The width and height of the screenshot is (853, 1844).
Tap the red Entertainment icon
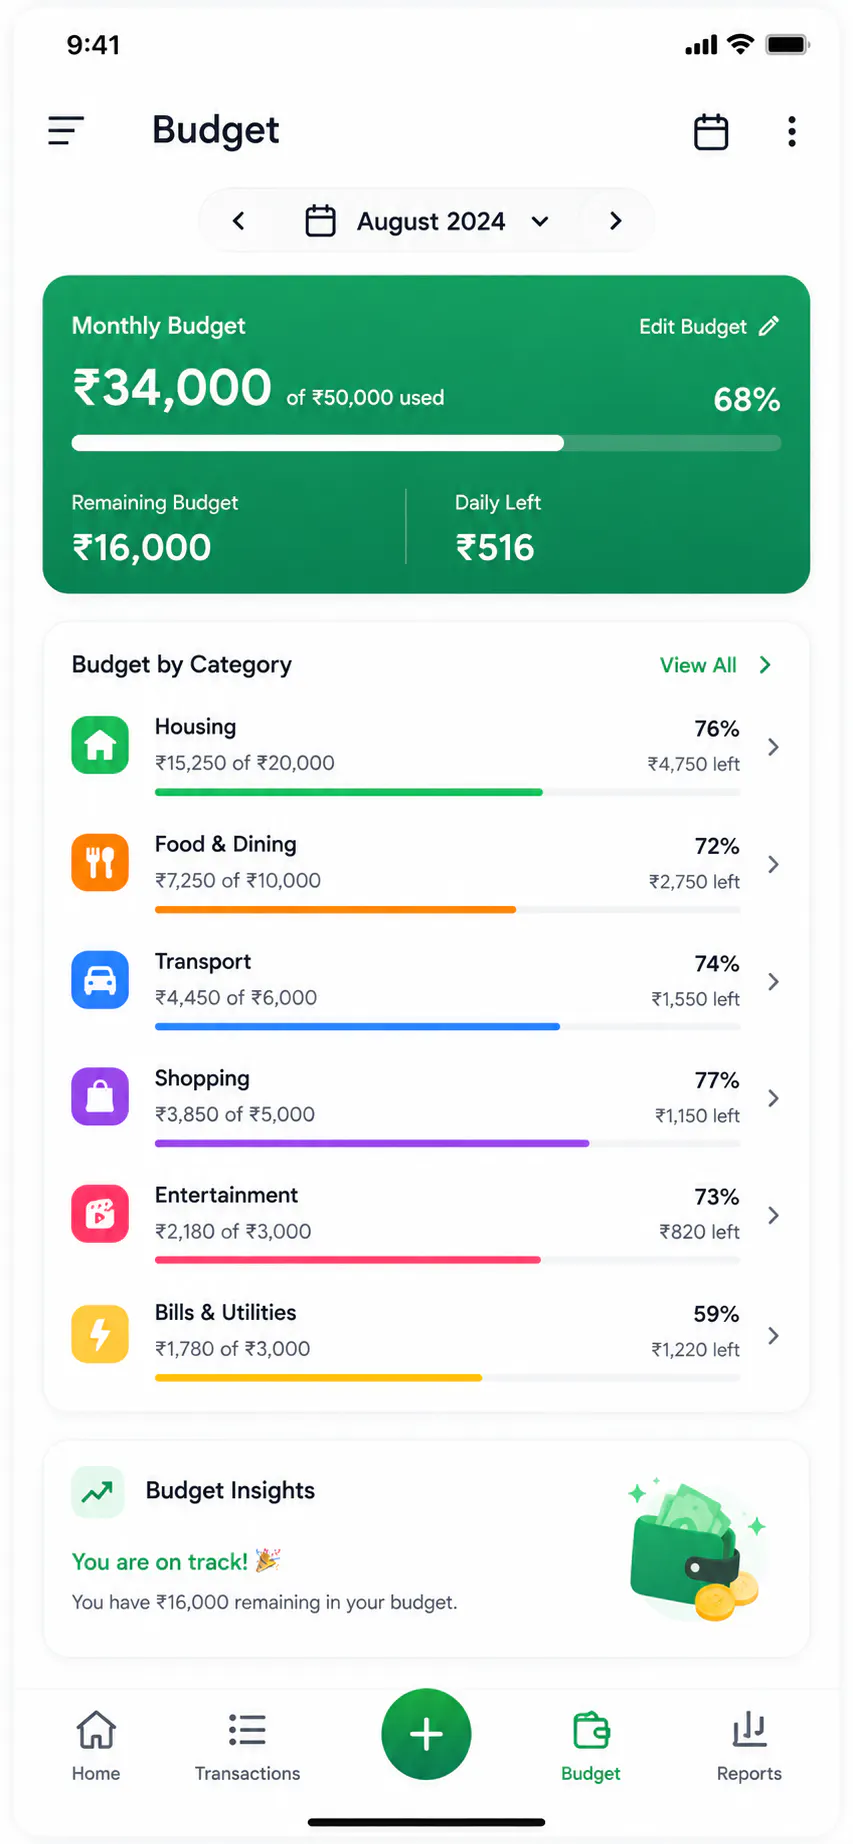(100, 1214)
